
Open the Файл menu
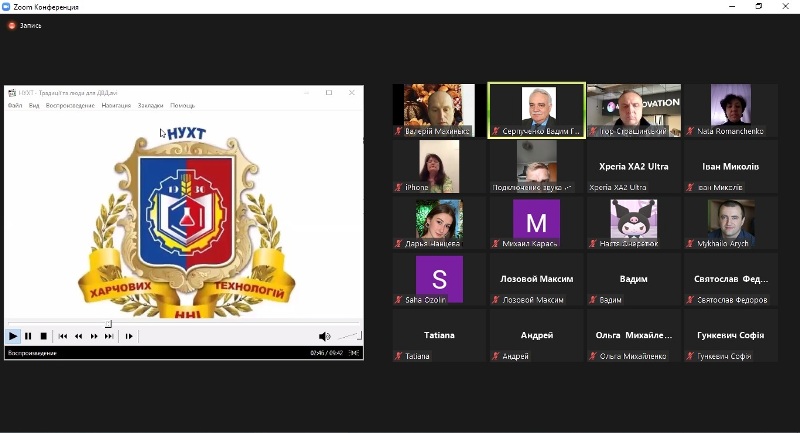point(15,106)
